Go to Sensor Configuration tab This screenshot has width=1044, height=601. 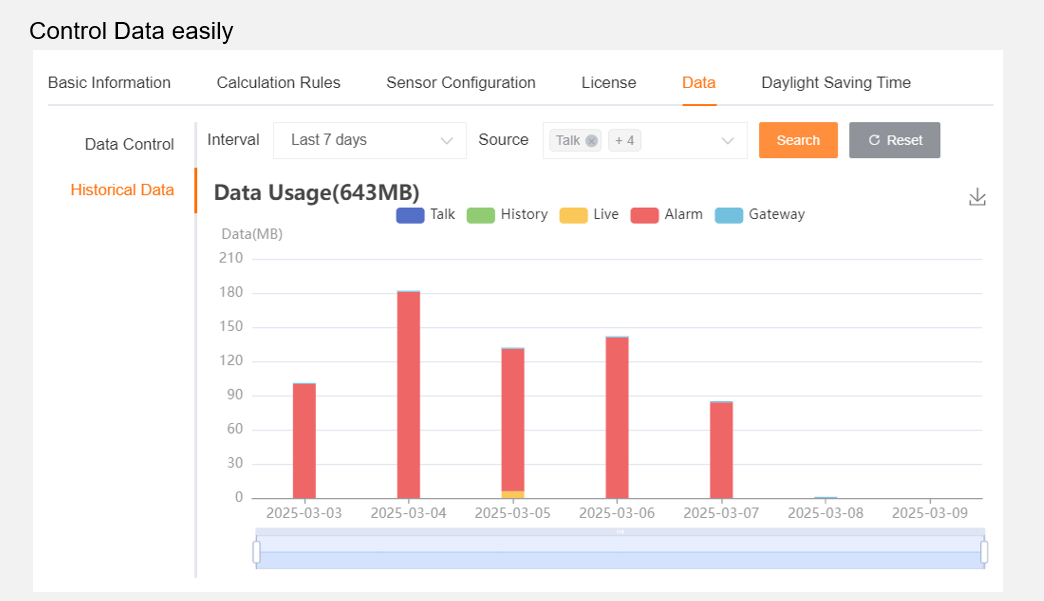[x=461, y=83]
